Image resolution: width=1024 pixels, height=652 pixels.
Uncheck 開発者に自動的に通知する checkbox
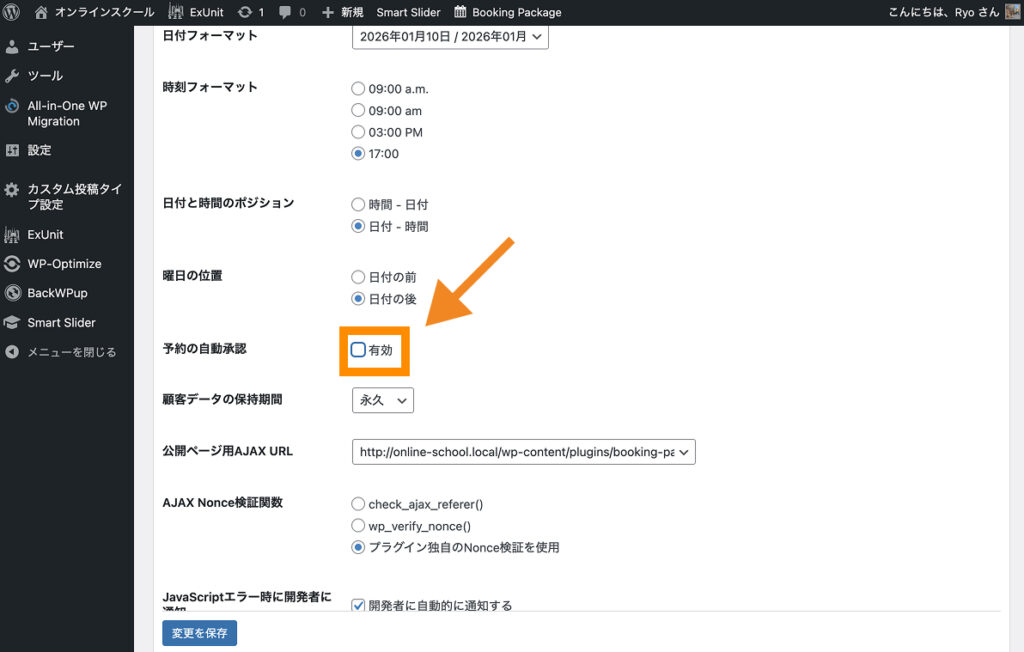tap(358, 605)
